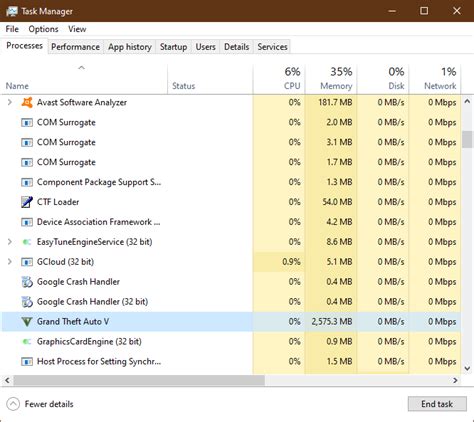
Task: Click the Device Association Framework icon
Action: click(27, 222)
